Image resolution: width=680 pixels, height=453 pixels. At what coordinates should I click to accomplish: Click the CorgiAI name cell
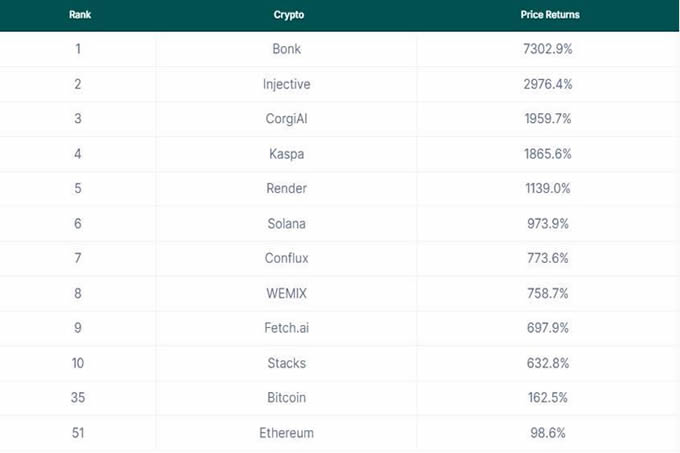(286, 118)
